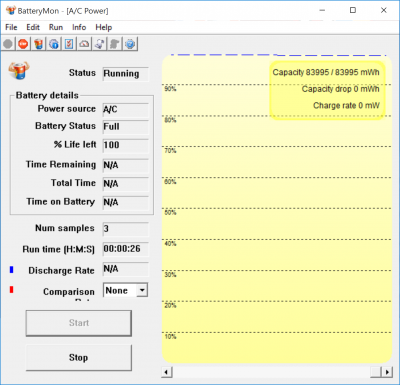Image resolution: width=400 pixels, height=385 pixels.
Task: Open the Edit menu
Action: click(33, 27)
